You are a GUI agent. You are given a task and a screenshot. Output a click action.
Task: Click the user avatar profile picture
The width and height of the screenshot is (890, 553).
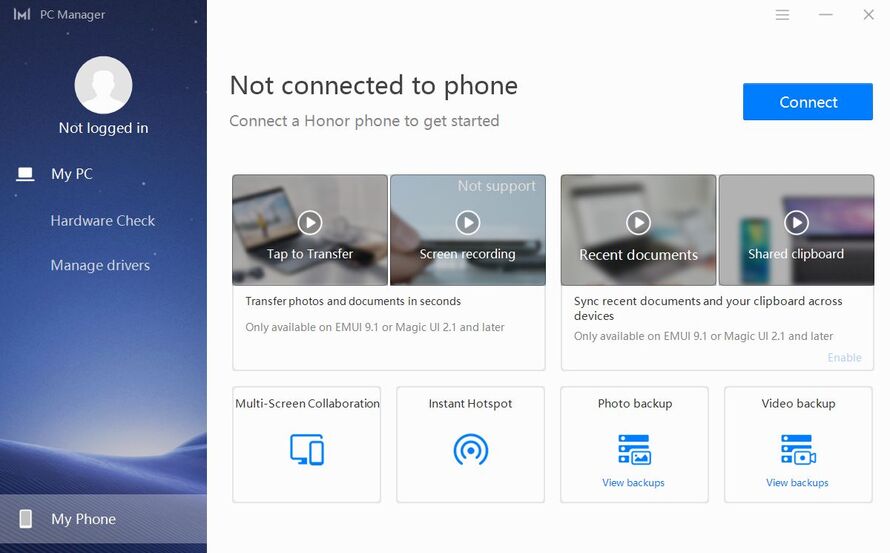click(x=103, y=85)
